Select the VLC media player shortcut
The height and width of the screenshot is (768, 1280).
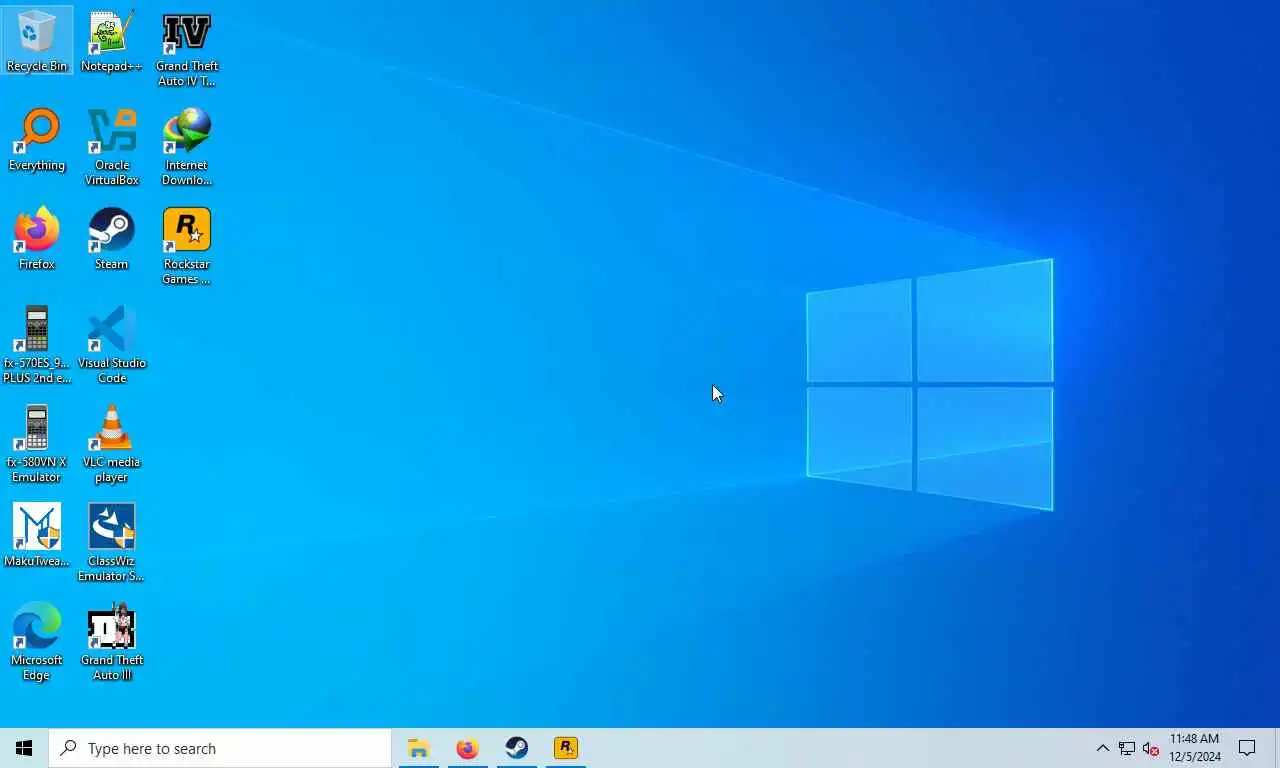[111, 444]
